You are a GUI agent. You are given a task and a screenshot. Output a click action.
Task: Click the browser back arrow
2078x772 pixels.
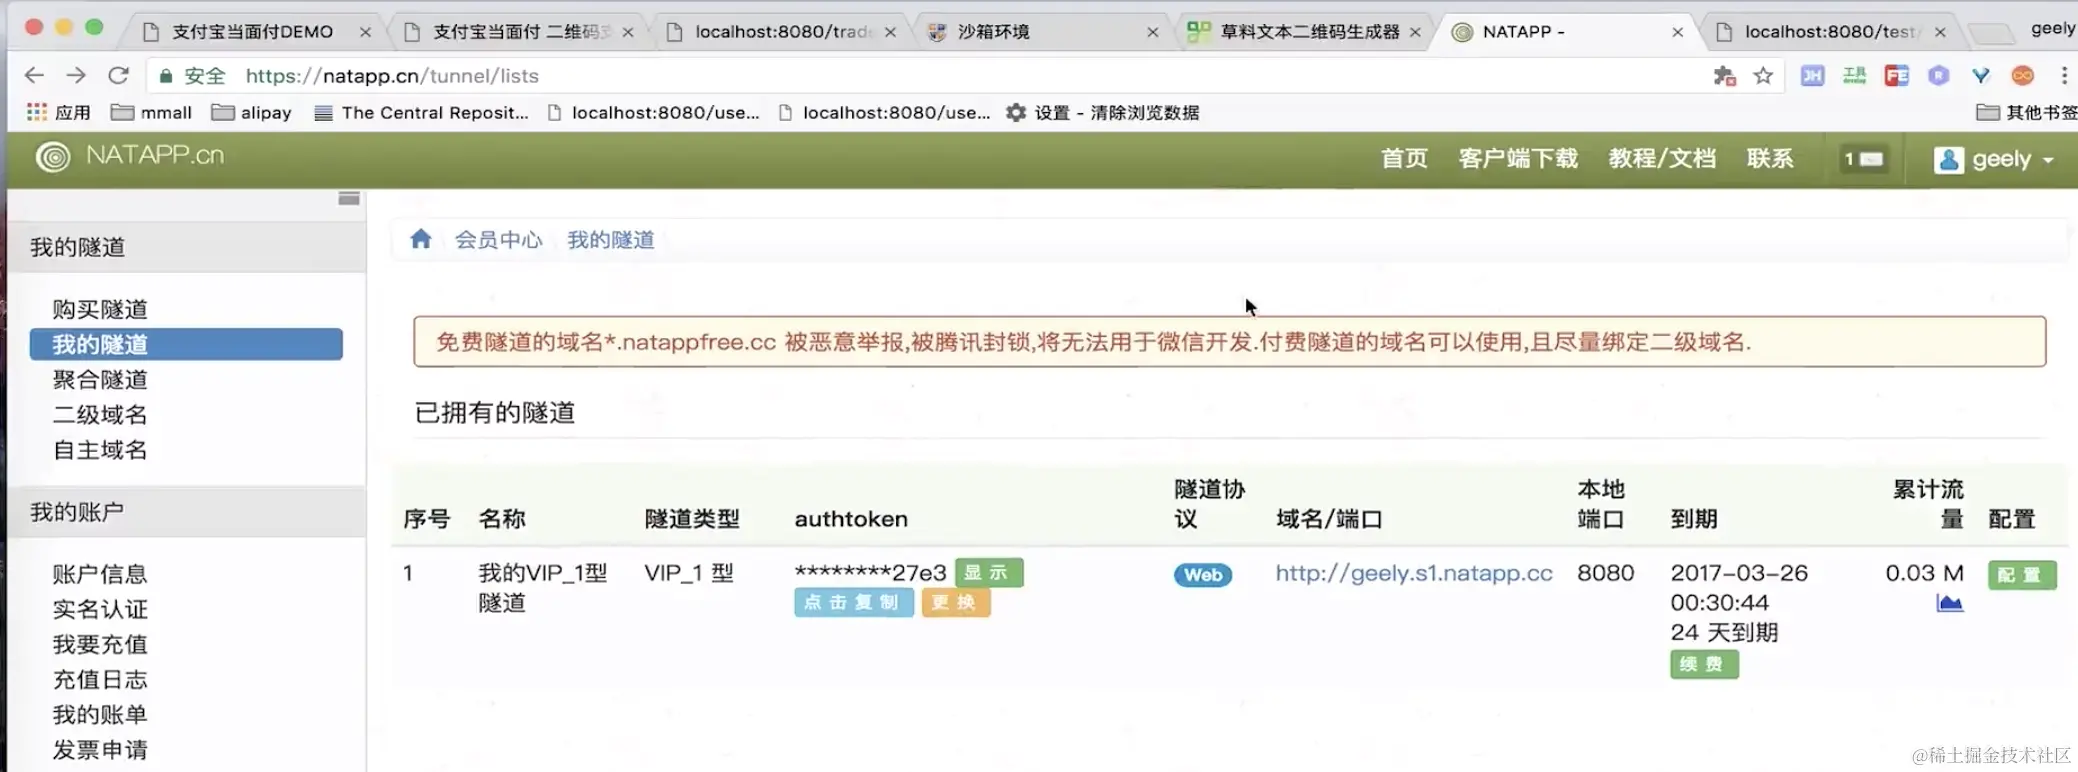(34, 75)
